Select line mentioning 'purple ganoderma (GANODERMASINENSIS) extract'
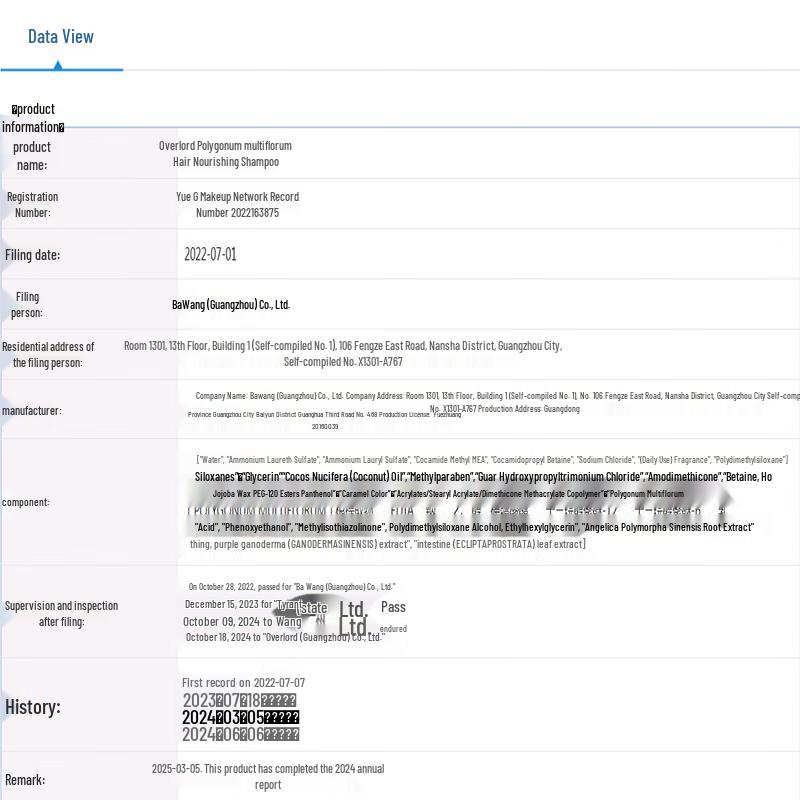 click(388, 544)
